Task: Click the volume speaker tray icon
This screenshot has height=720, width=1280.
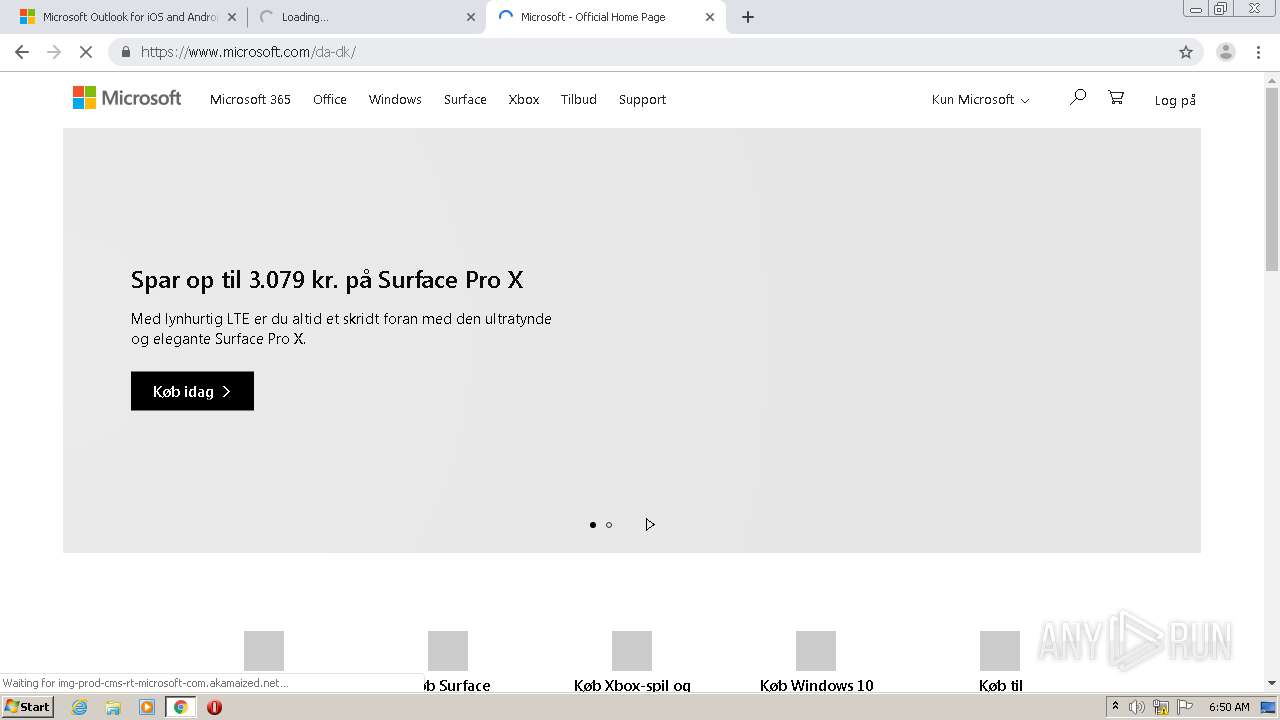Action: (1137, 707)
